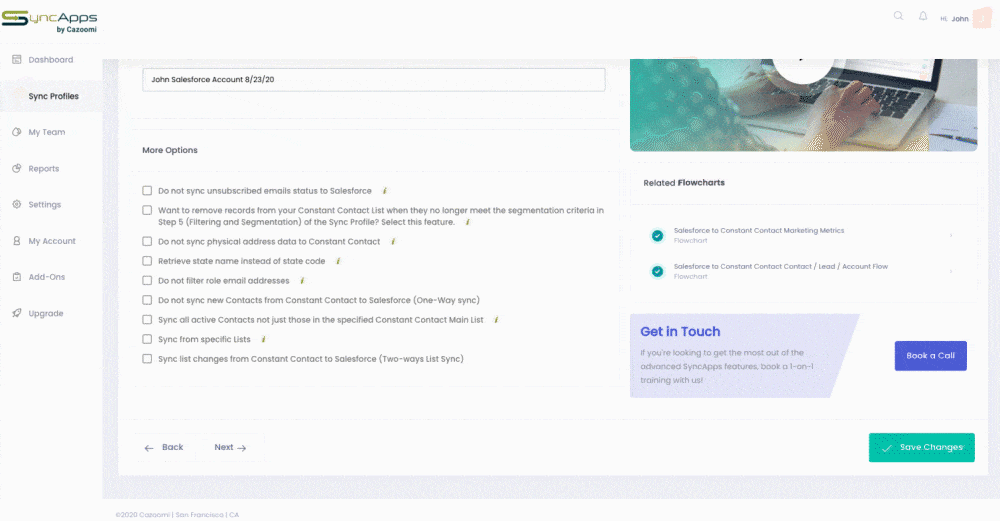The image size is (1000, 521).
Task: Click the laptop video thumbnail
Action: (804, 105)
